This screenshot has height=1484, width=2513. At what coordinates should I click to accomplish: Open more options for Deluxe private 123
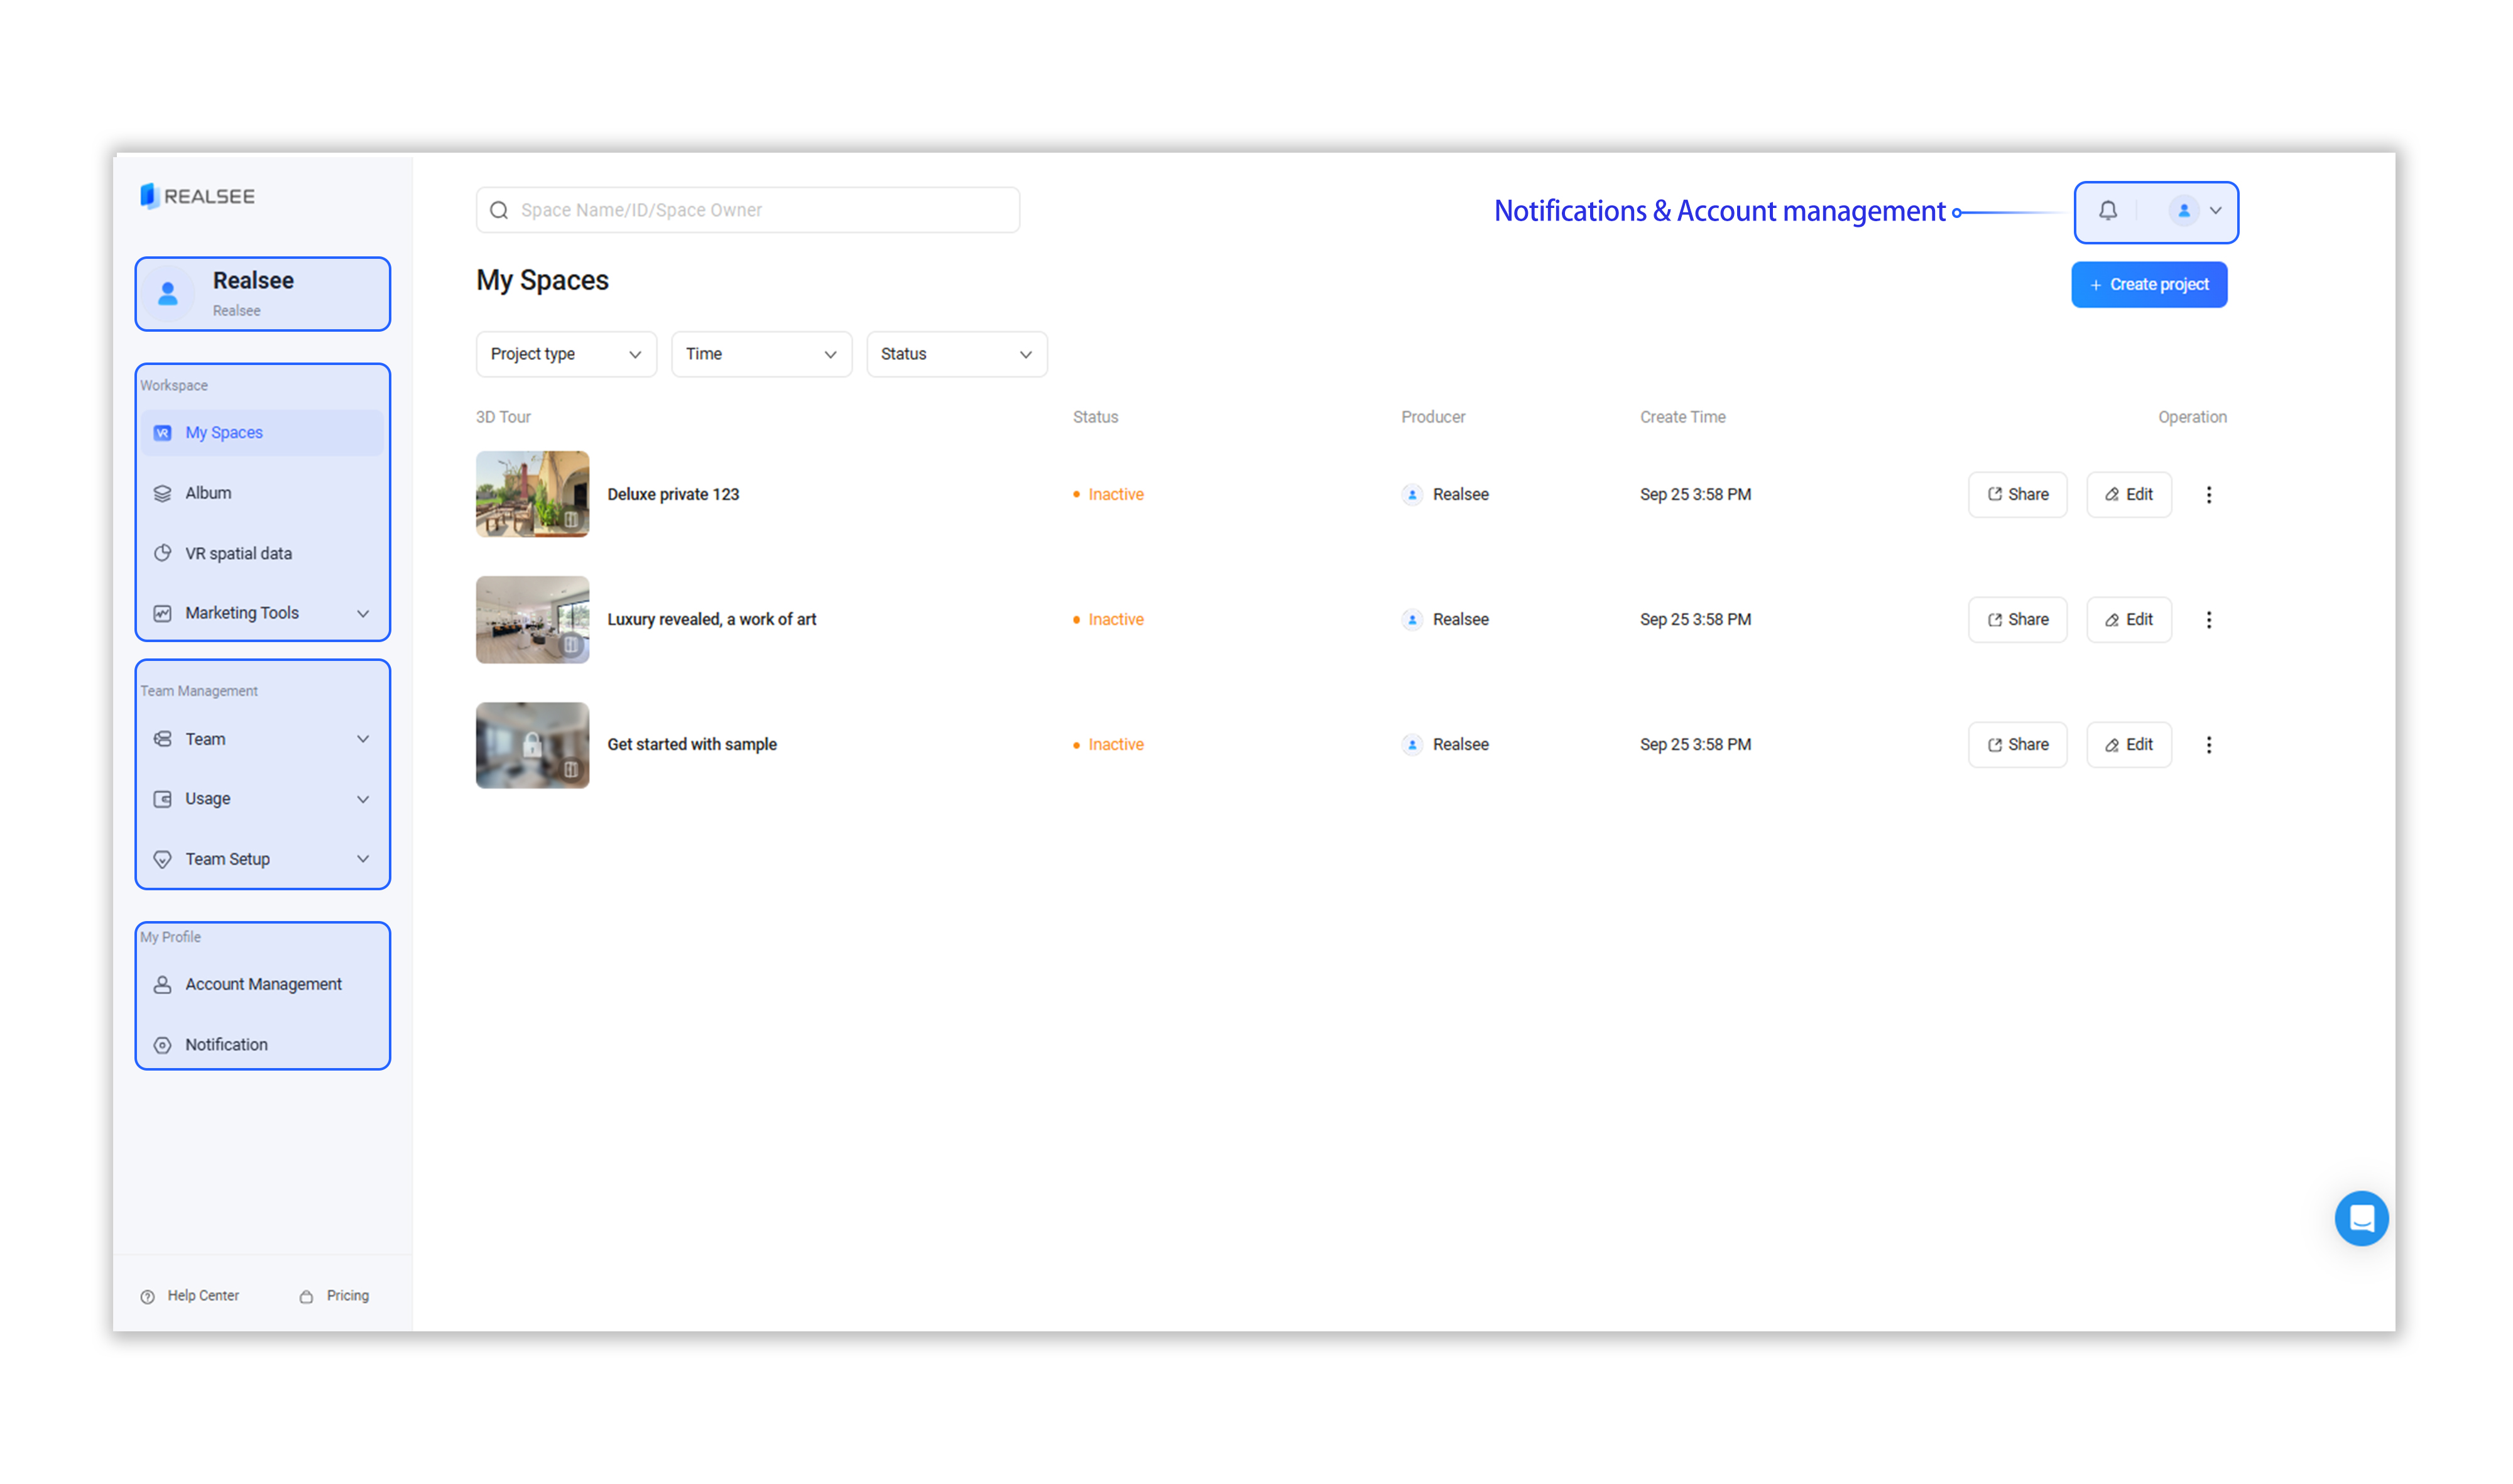coord(2208,494)
